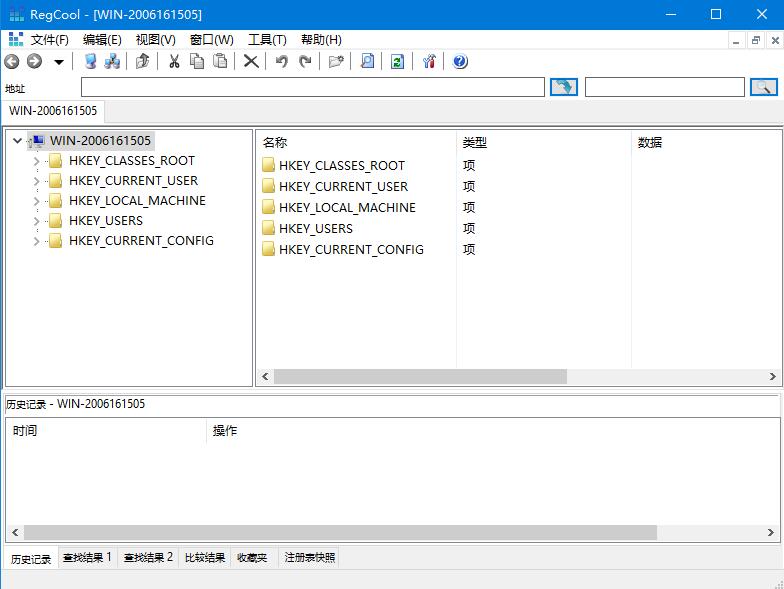This screenshot has width=784, height=589.
Task: Switch to the 注册表快照 tab
Action: (x=310, y=558)
